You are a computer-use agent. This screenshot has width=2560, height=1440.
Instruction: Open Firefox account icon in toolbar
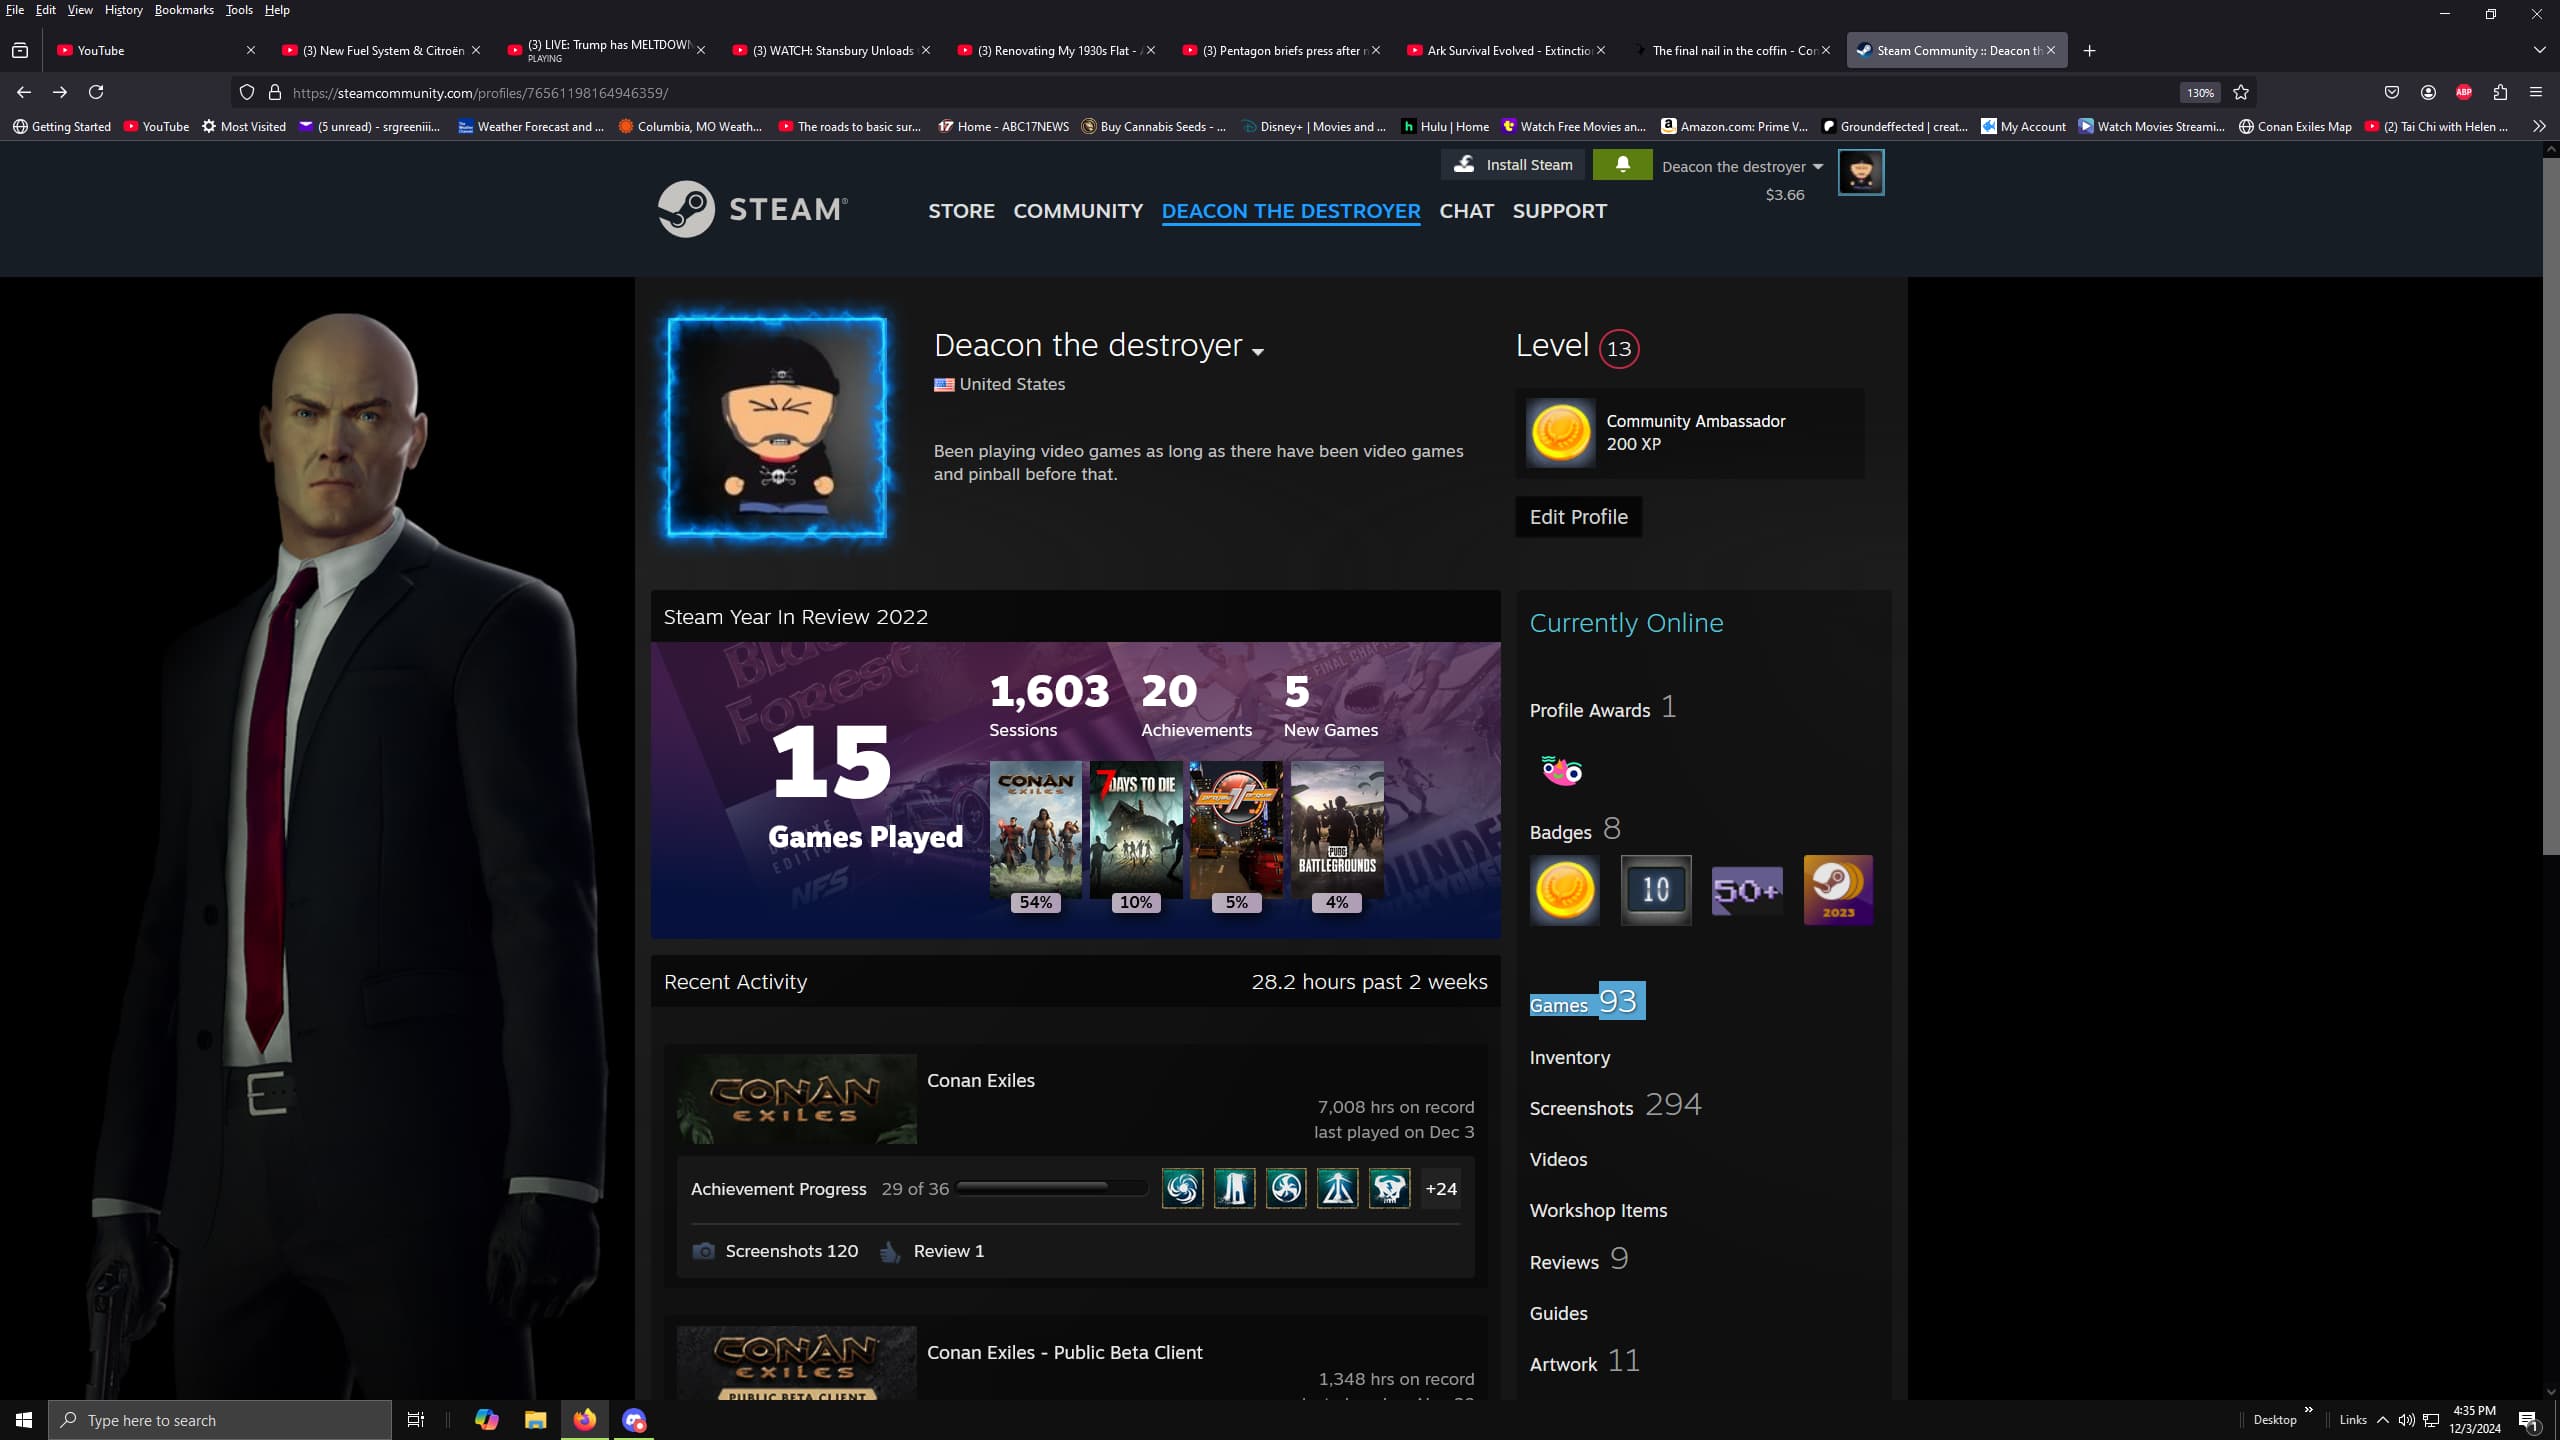pyautogui.click(x=2428, y=92)
